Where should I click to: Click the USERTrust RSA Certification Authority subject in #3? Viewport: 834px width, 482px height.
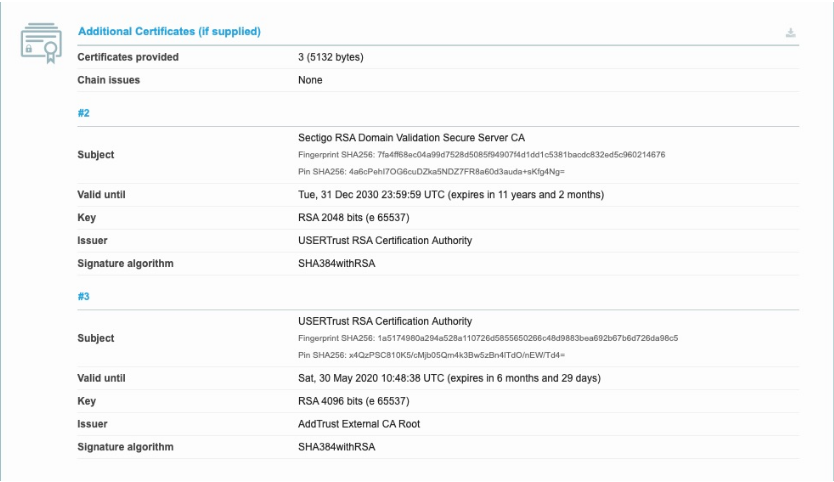(x=376, y=320)
